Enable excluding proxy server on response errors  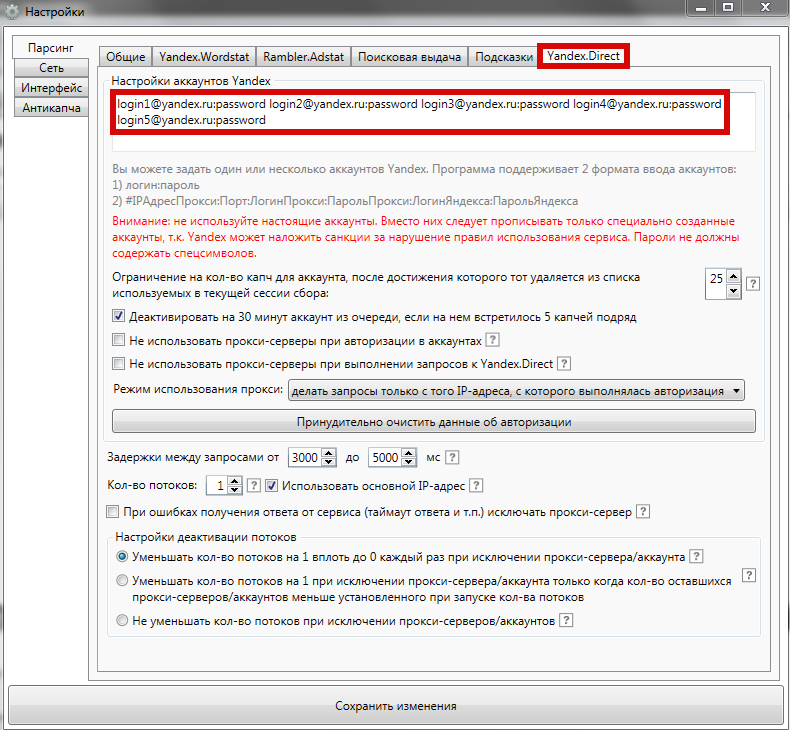click(112, 511)
